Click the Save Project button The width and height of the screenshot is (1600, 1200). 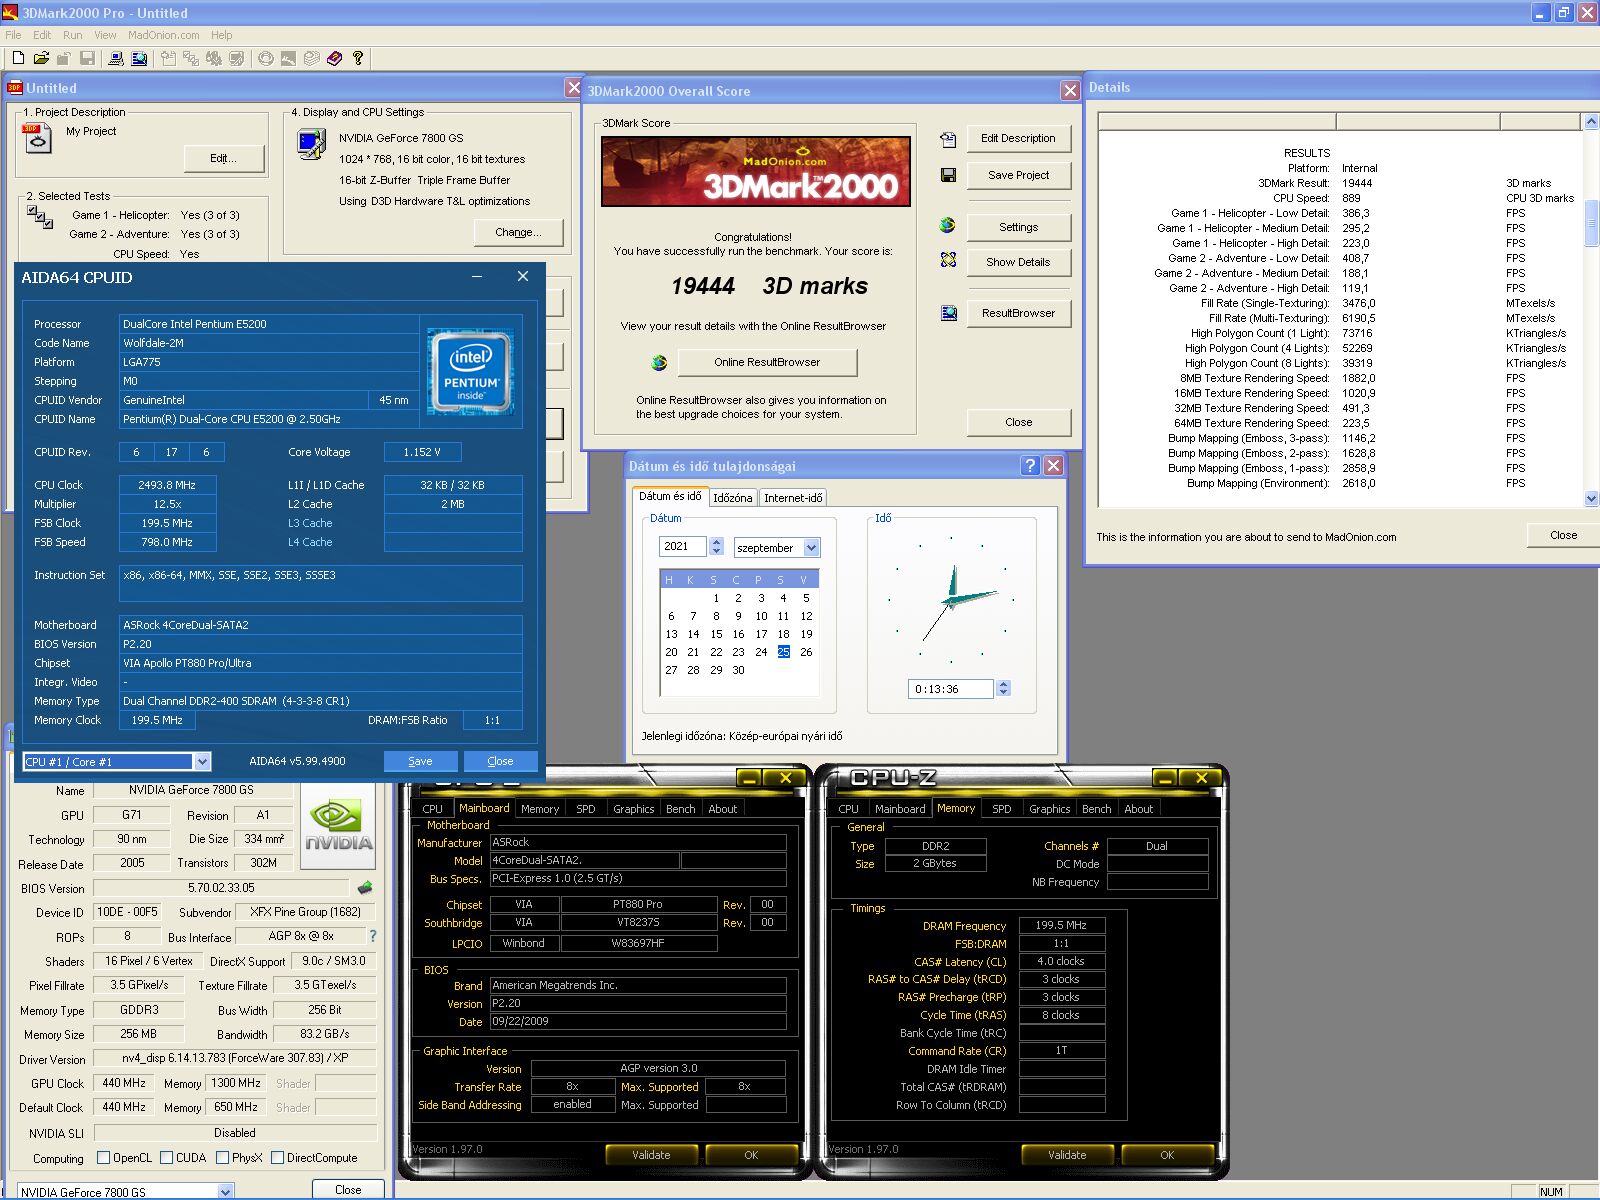tap(1018, 175)
